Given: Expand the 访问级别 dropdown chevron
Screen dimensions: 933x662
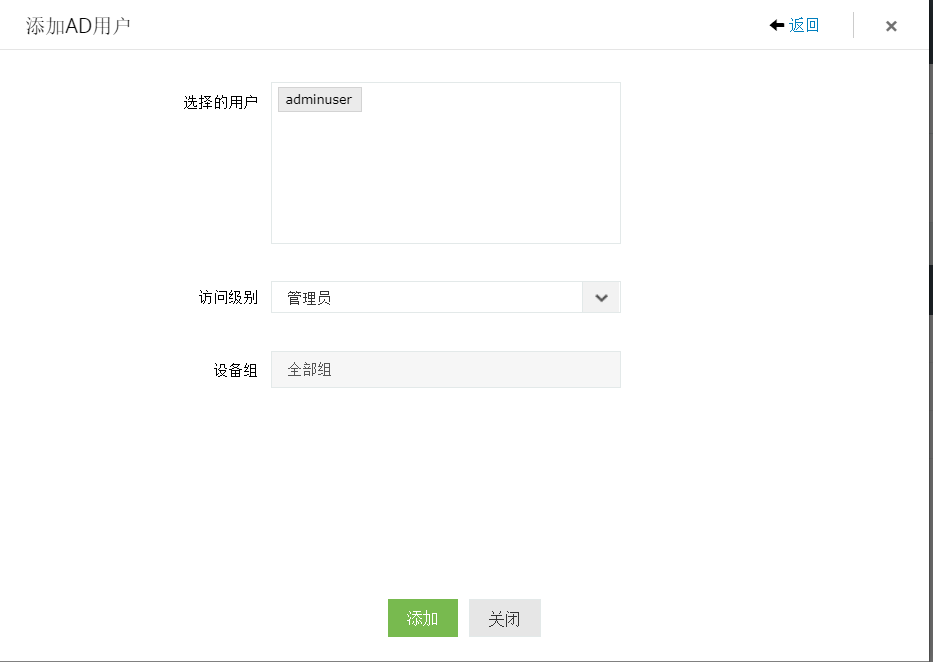Looking at the screenshot, I should click(x=601, y=298).
